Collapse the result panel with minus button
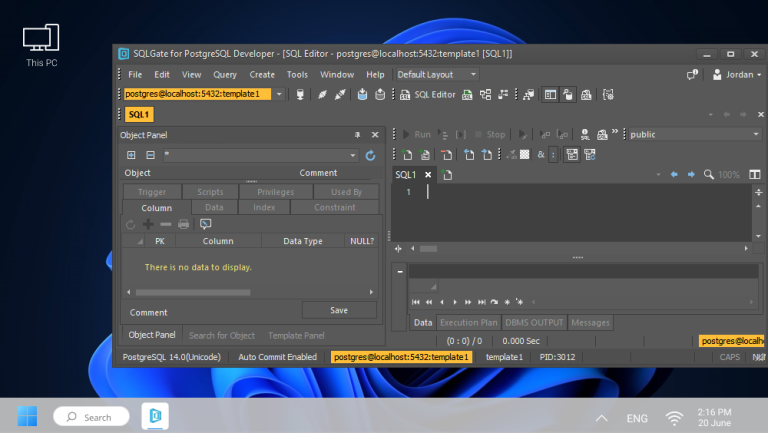768x433 pixels. click(x=400, y=271)
